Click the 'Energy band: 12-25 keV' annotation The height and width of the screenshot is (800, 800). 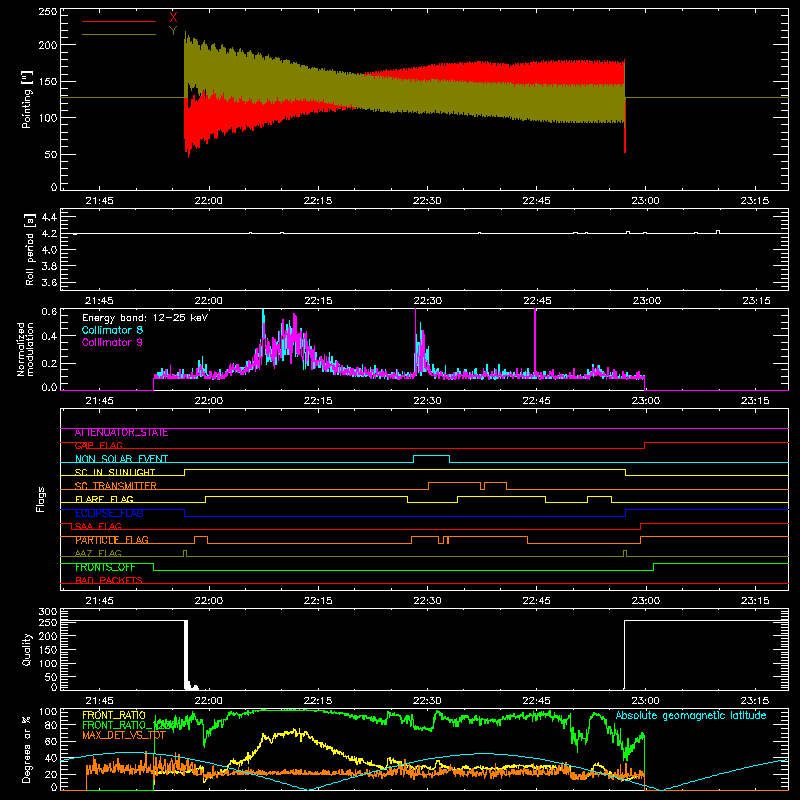(x=145, y=318)
